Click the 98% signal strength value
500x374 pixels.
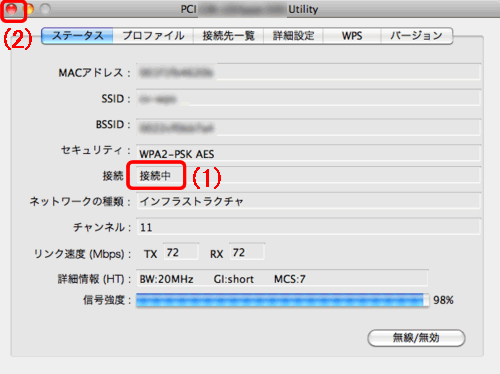[443, 300]
